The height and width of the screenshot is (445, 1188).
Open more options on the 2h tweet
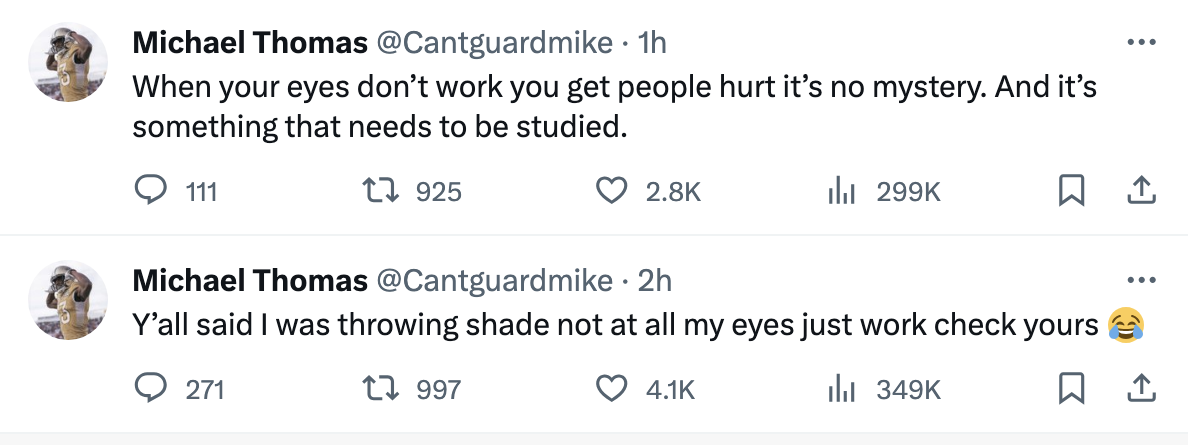pyautogui.click(x=1141, y=281)
